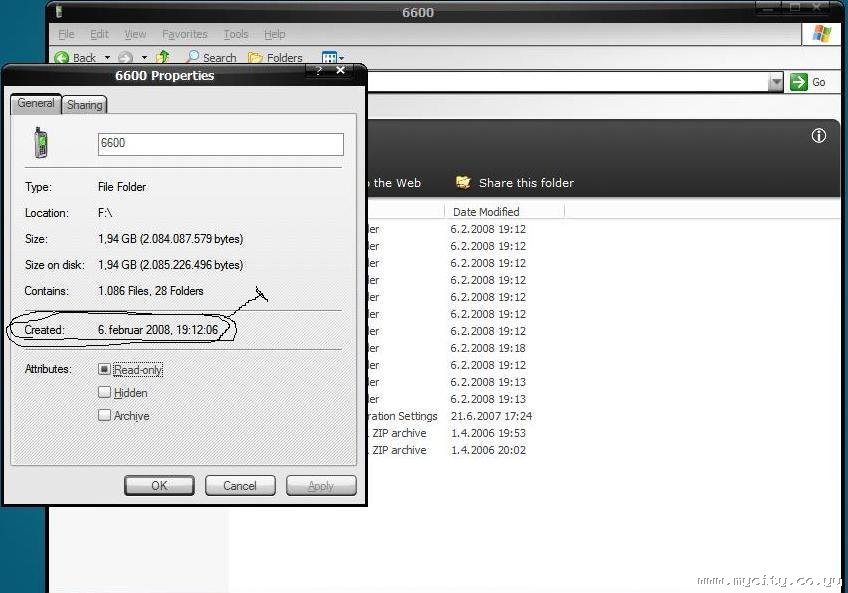
Task: Enable the Hidden attribute checkbox
Action: (x=104, y=392)
